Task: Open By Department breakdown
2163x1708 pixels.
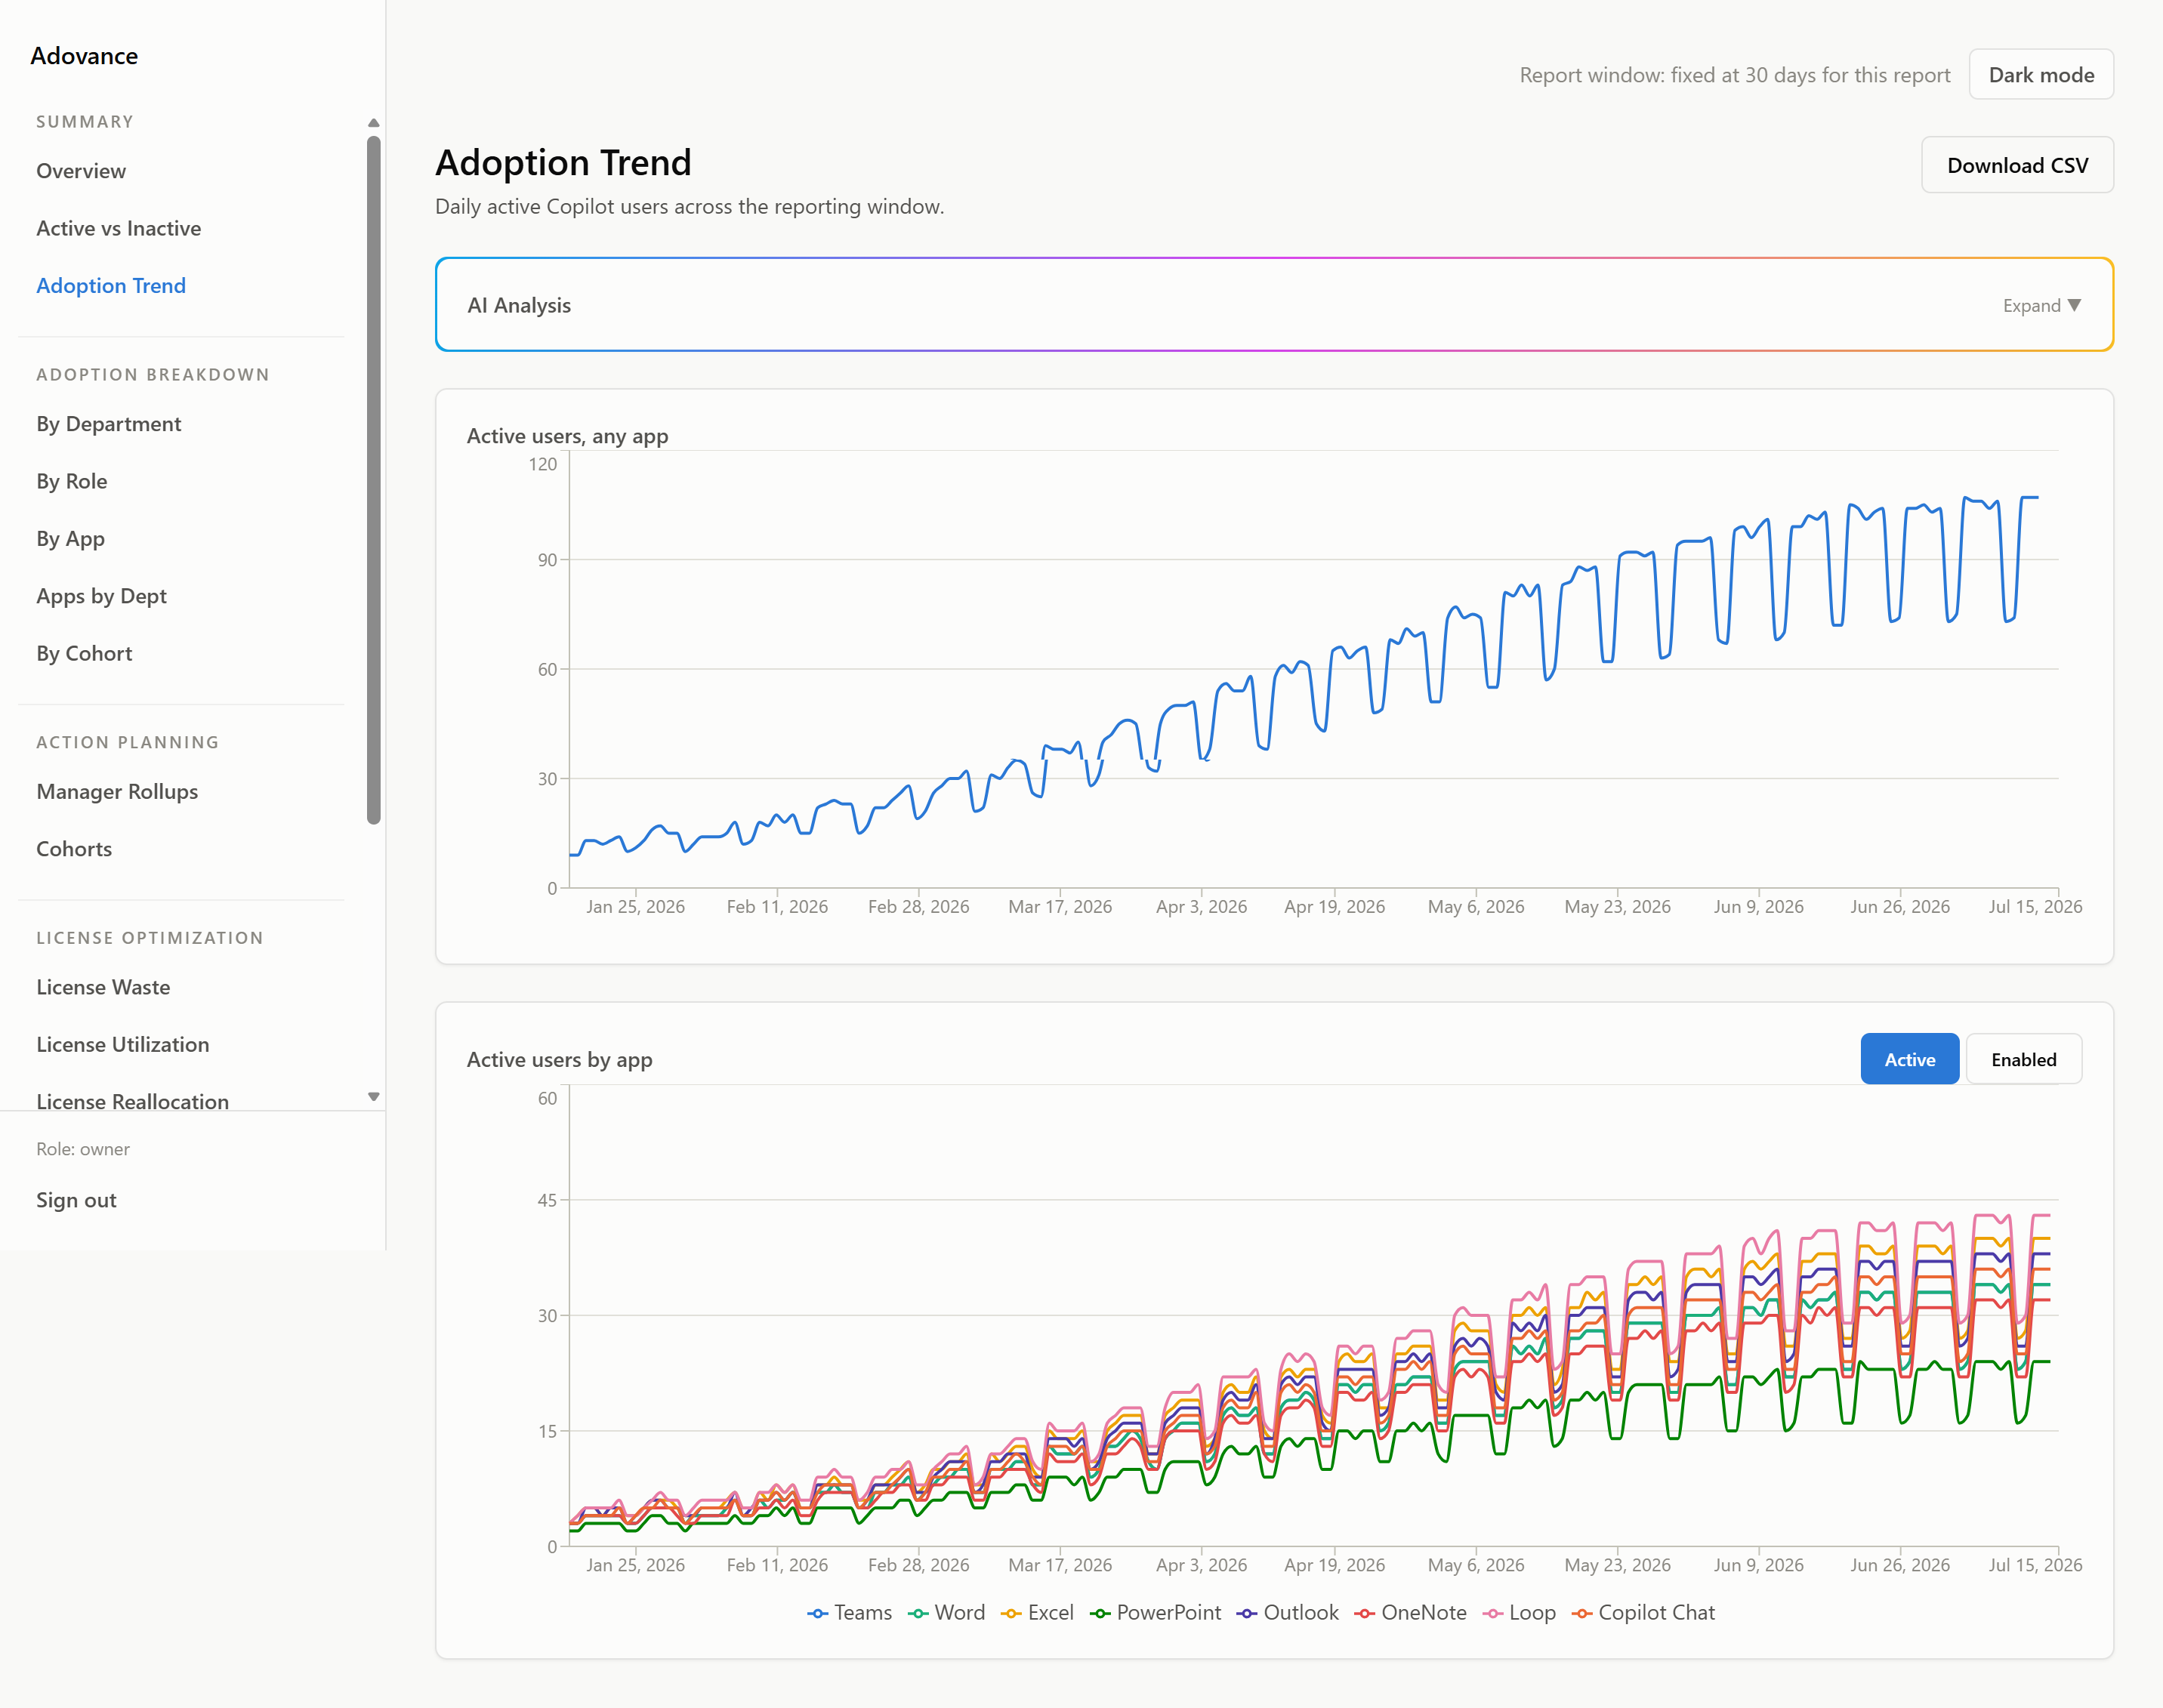Action: [108, 424]
